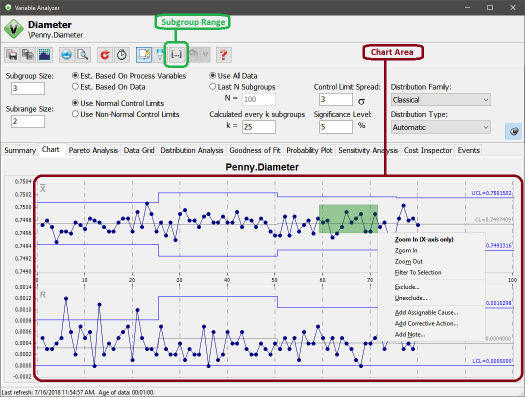The height and width of the screenshot is (397, 525).
Task: Choose Add Assignable Cause... menu entry
Action: pyautogui.click(x=432, y=313)
